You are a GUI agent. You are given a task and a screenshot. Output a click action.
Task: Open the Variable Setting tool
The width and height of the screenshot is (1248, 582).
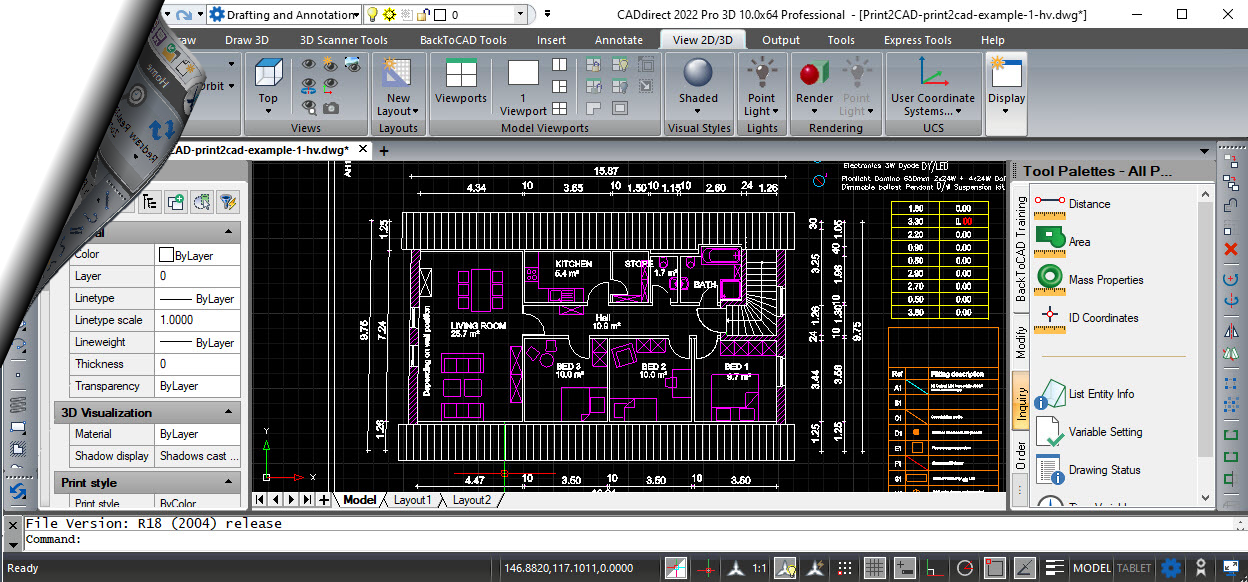[1088, 432]
